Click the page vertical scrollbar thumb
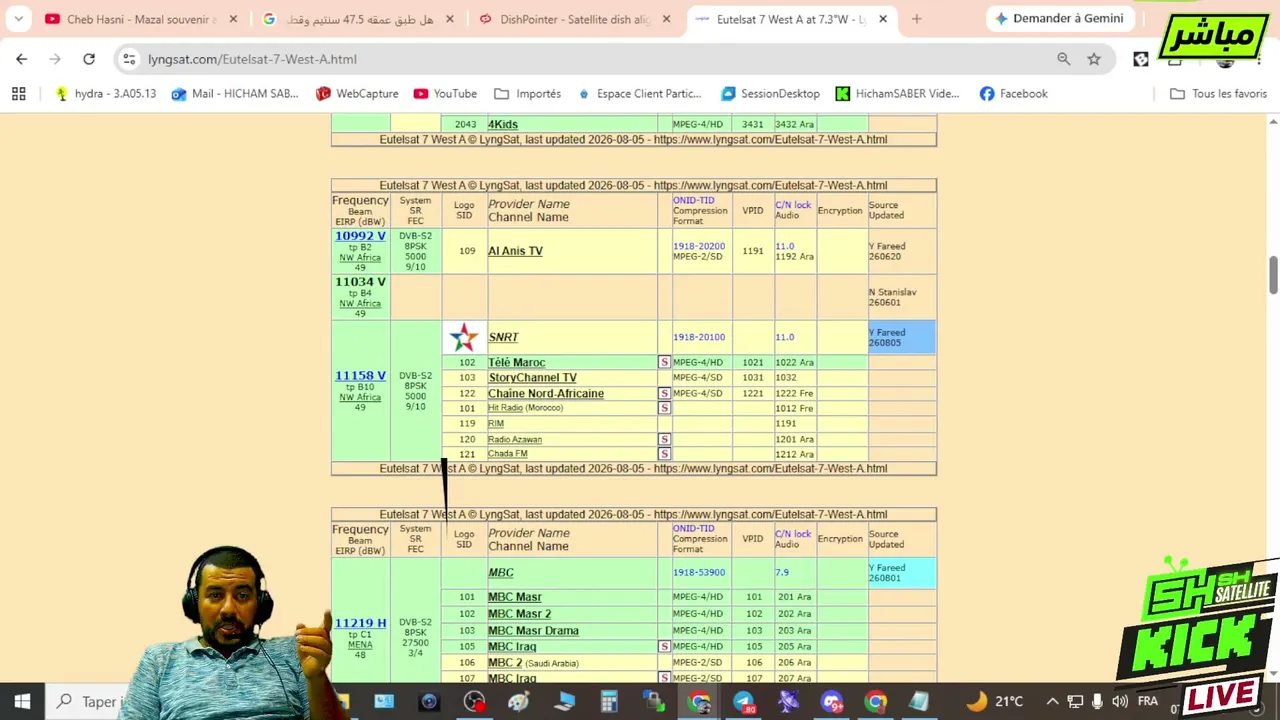1280x720 pixels. tap(1273, 275)
